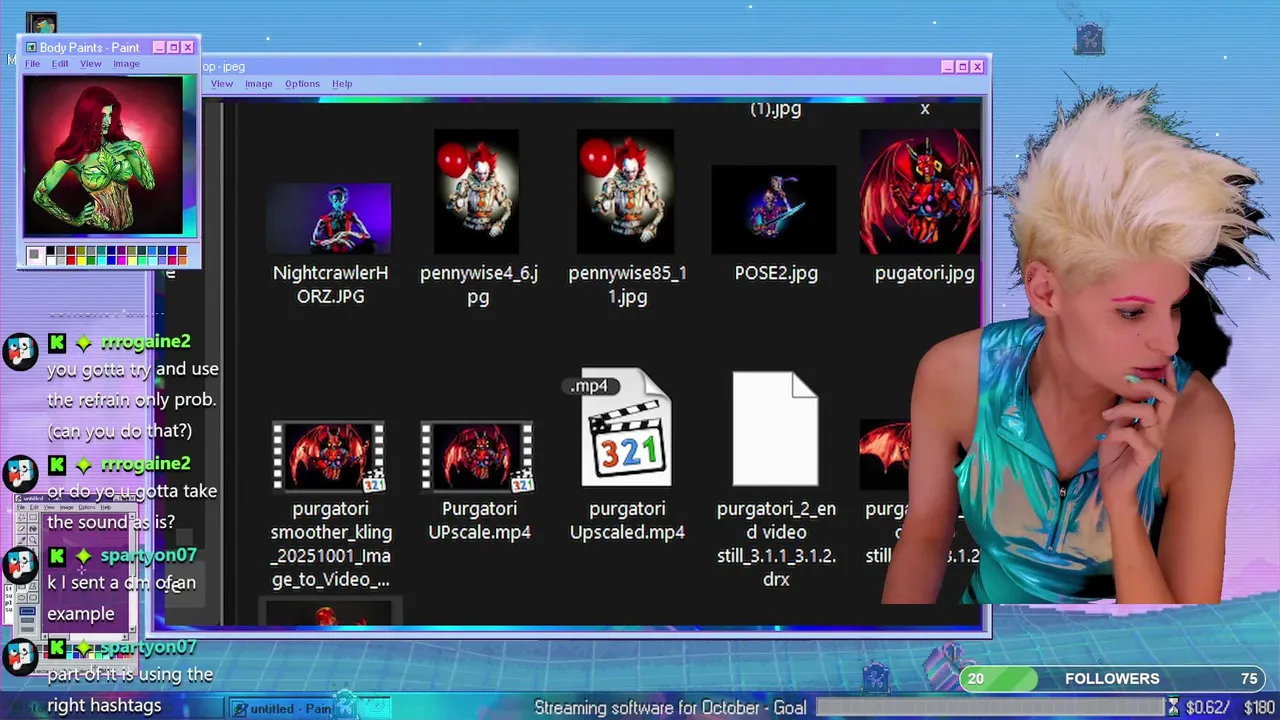The image size is (1280, 720).
Task: Select NightcrawlerHORZ.JPG thumbnail
Action: (x=330, y=217)
